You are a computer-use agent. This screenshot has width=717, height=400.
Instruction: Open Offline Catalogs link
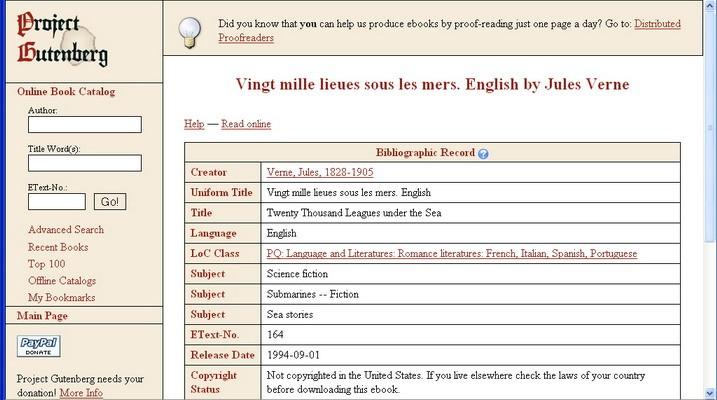point(62,281)
